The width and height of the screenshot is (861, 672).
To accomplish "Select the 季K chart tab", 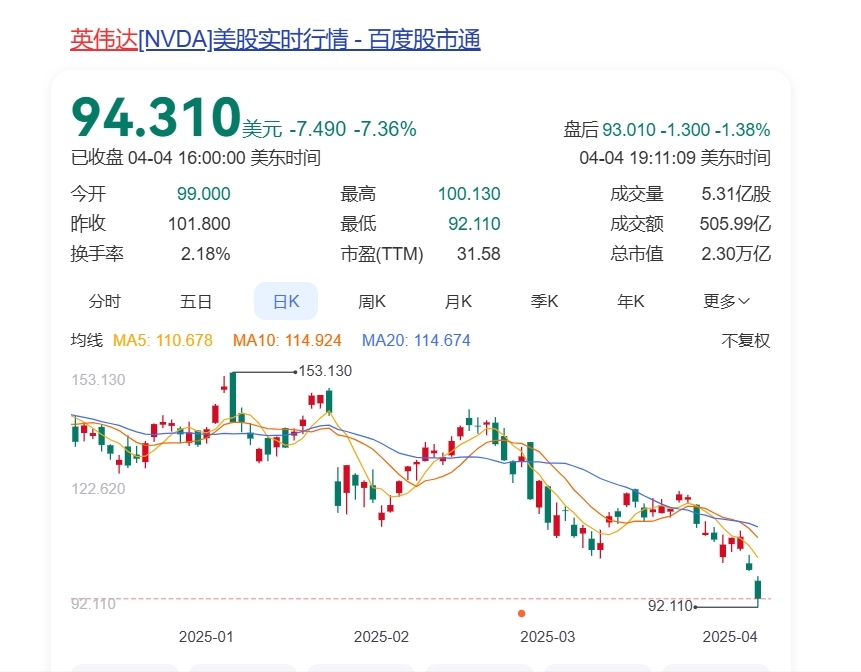I will coord(544,301).
